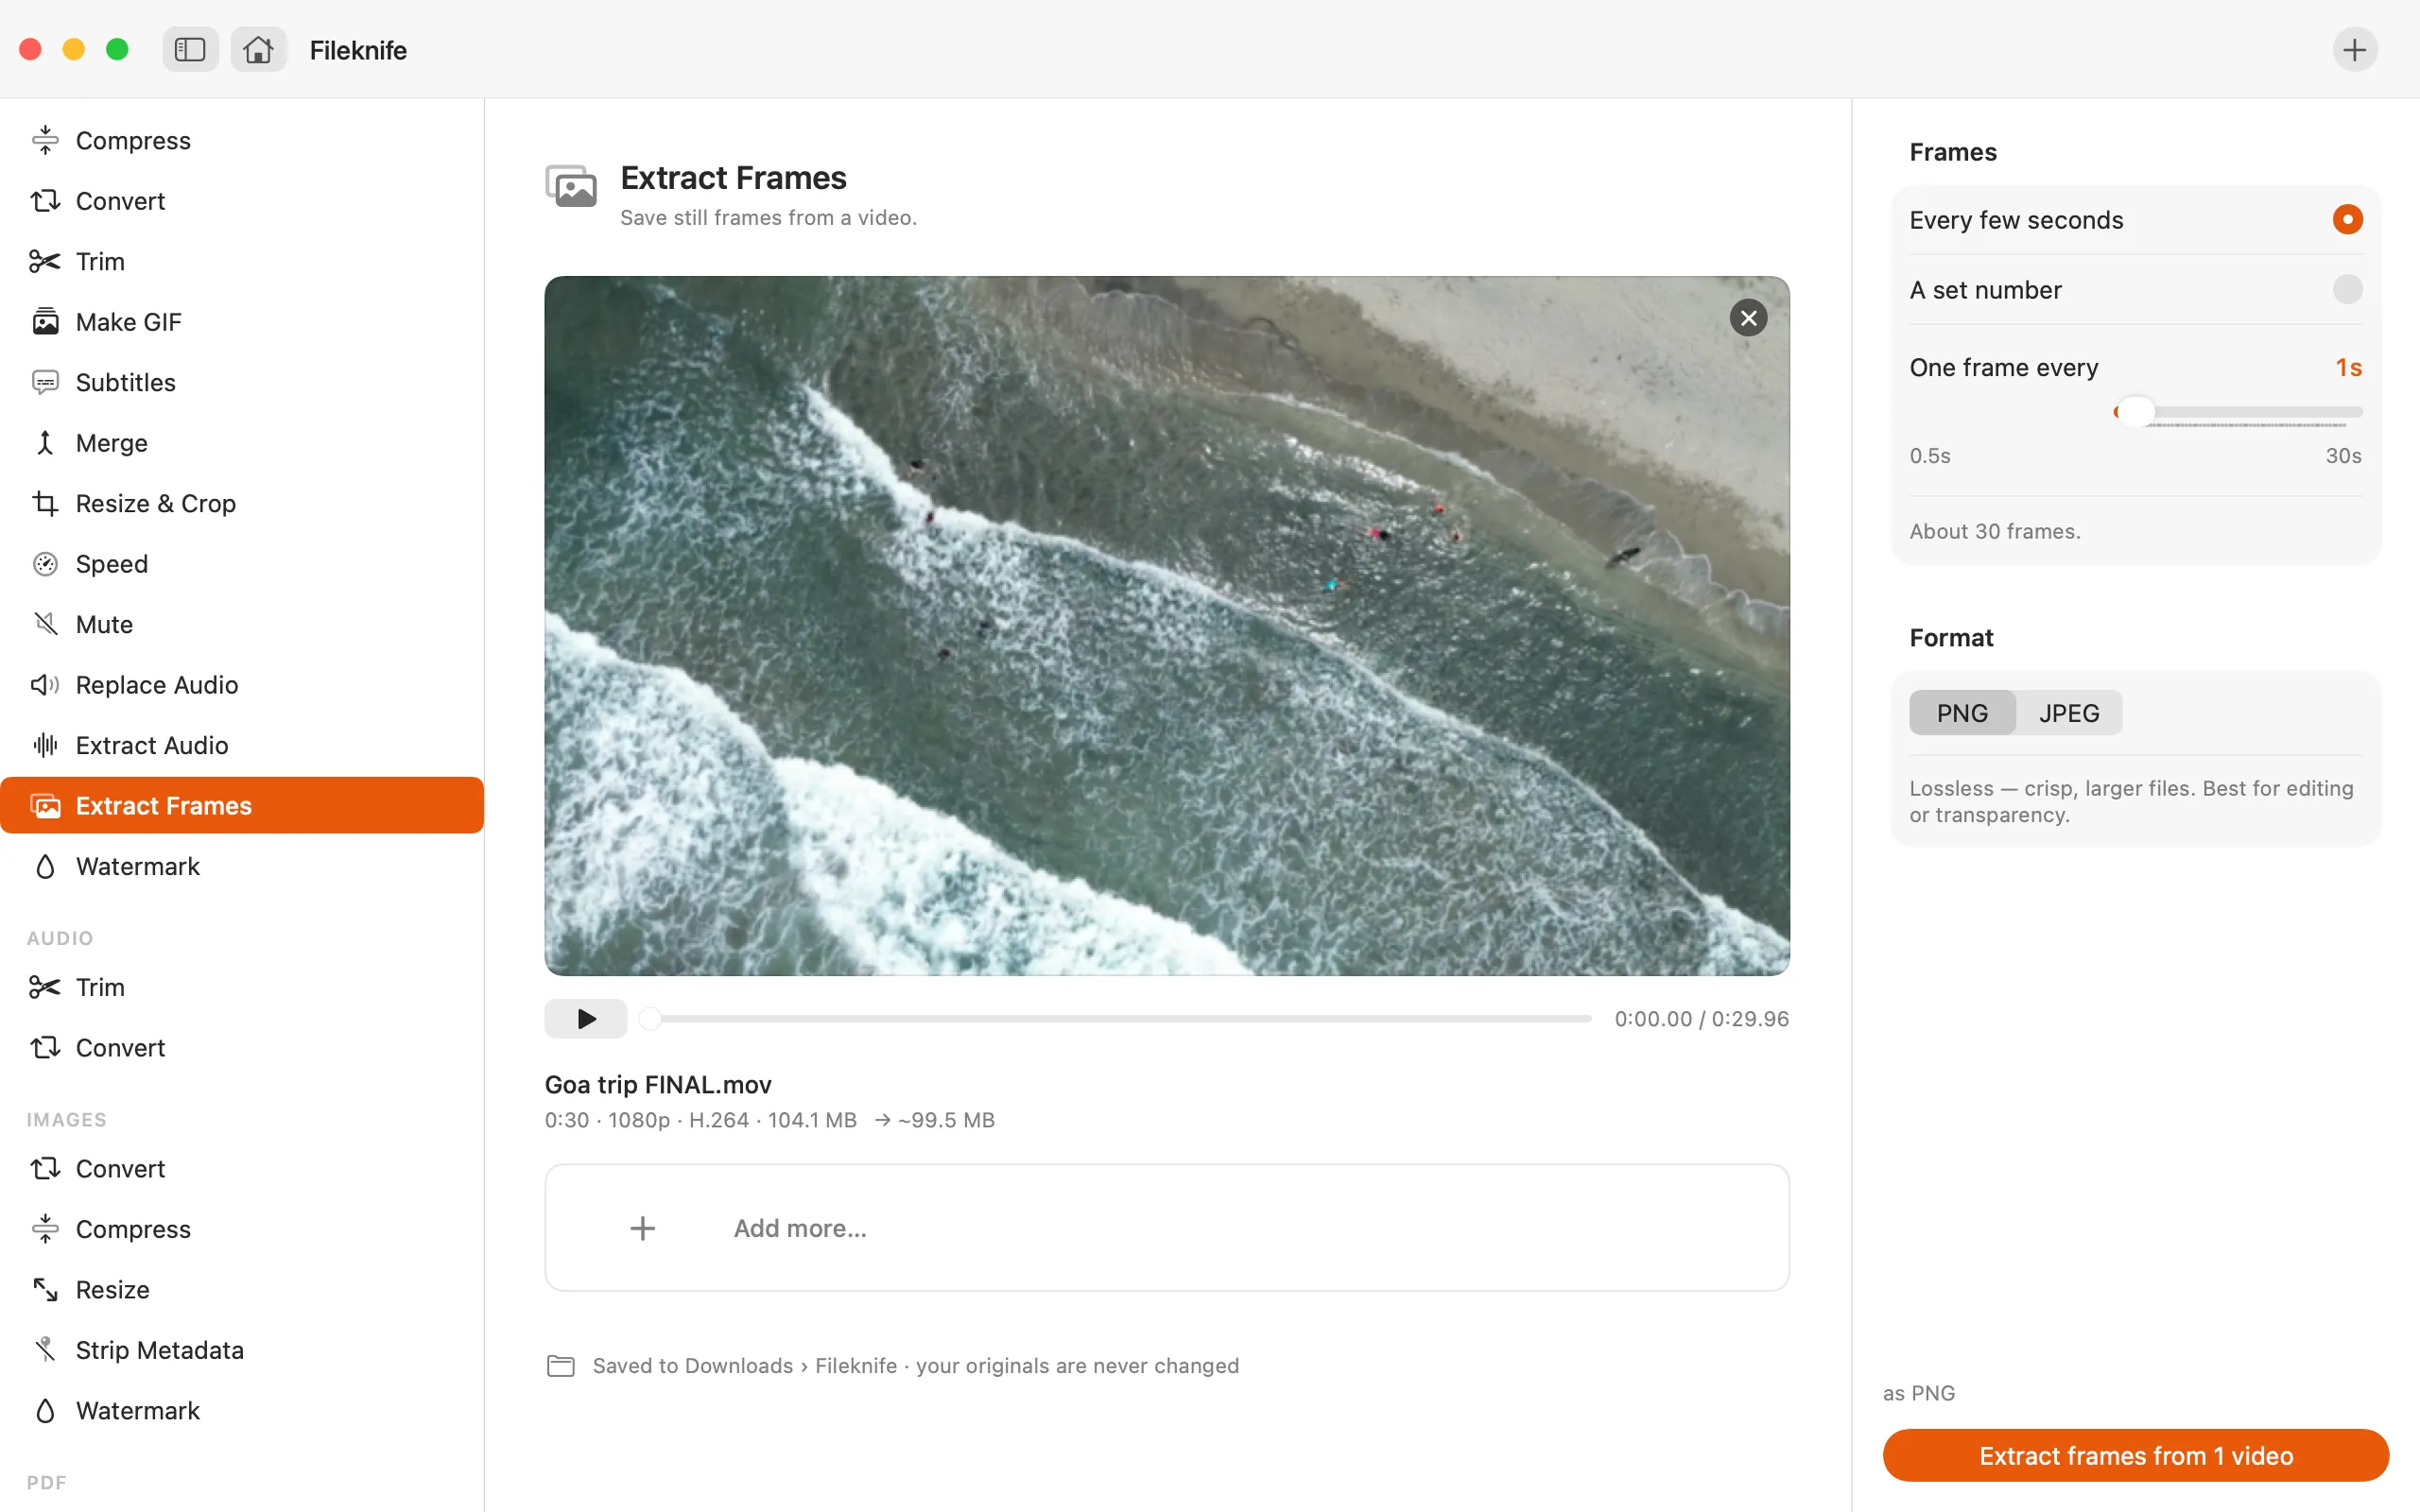Select the Every few seconds radio option

(2348, 219)
